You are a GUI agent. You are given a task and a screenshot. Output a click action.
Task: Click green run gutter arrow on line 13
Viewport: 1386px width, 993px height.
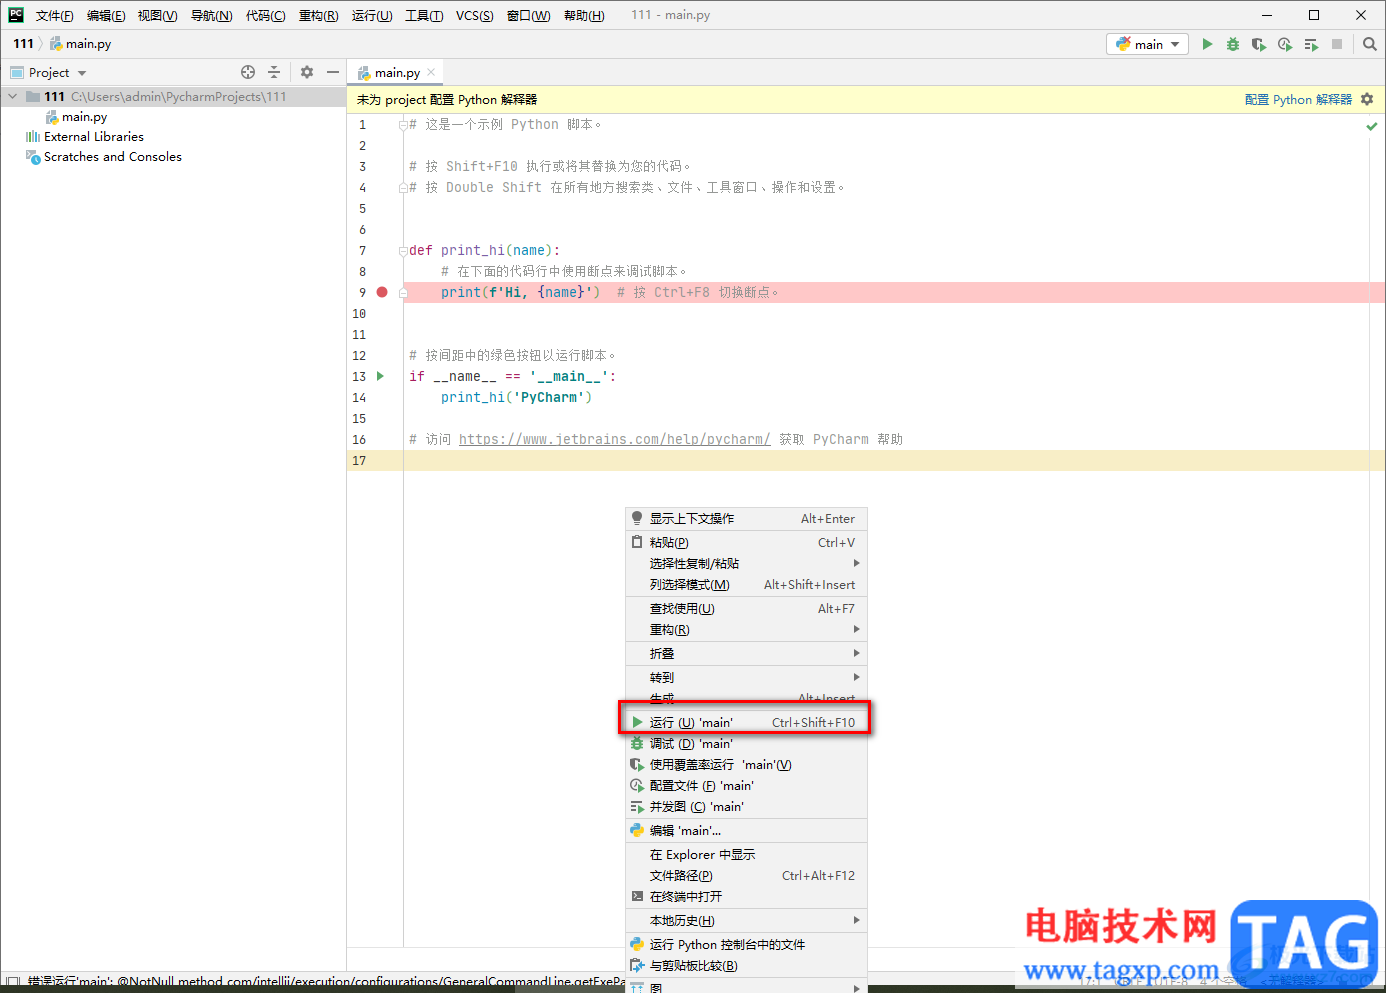point(380,376)
